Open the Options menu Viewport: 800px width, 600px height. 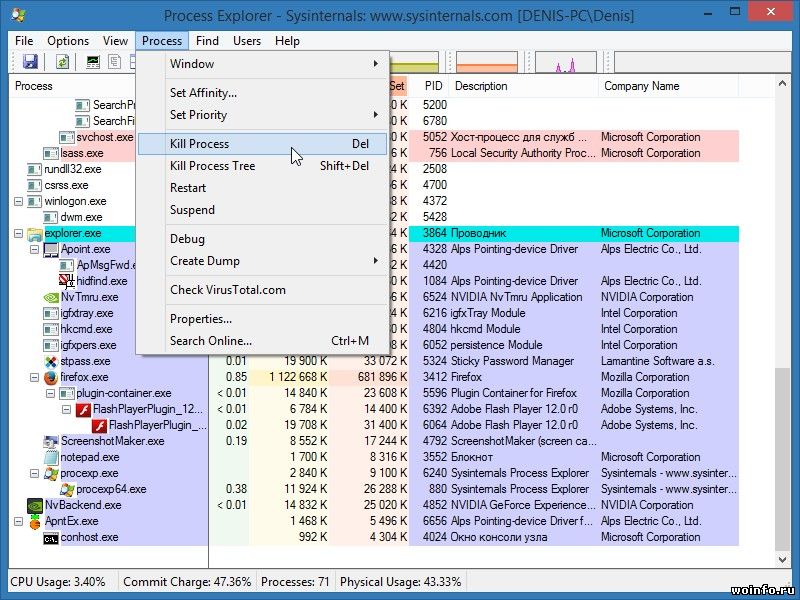(x=68, y=41)
